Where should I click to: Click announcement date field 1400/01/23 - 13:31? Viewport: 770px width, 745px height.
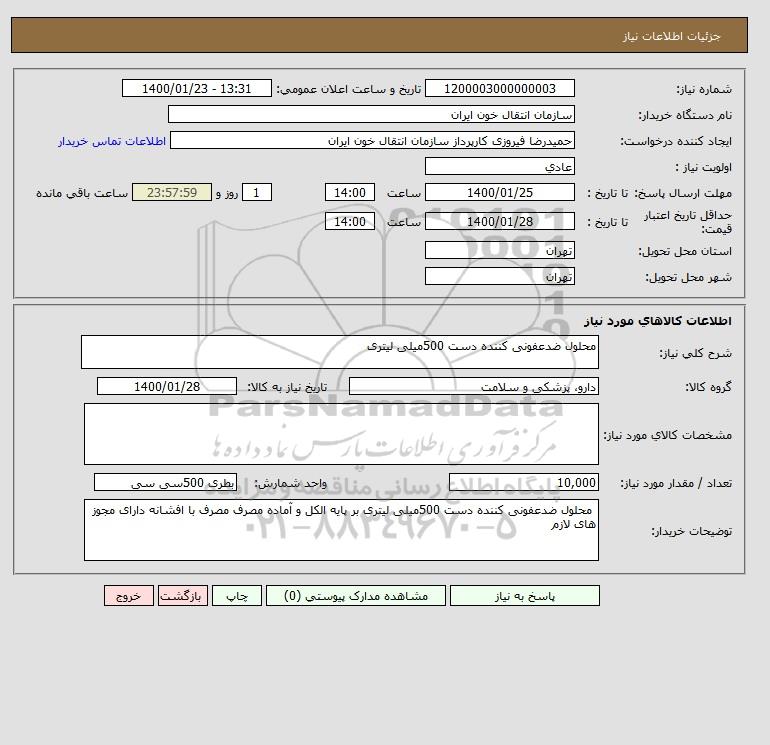(196, 88)
